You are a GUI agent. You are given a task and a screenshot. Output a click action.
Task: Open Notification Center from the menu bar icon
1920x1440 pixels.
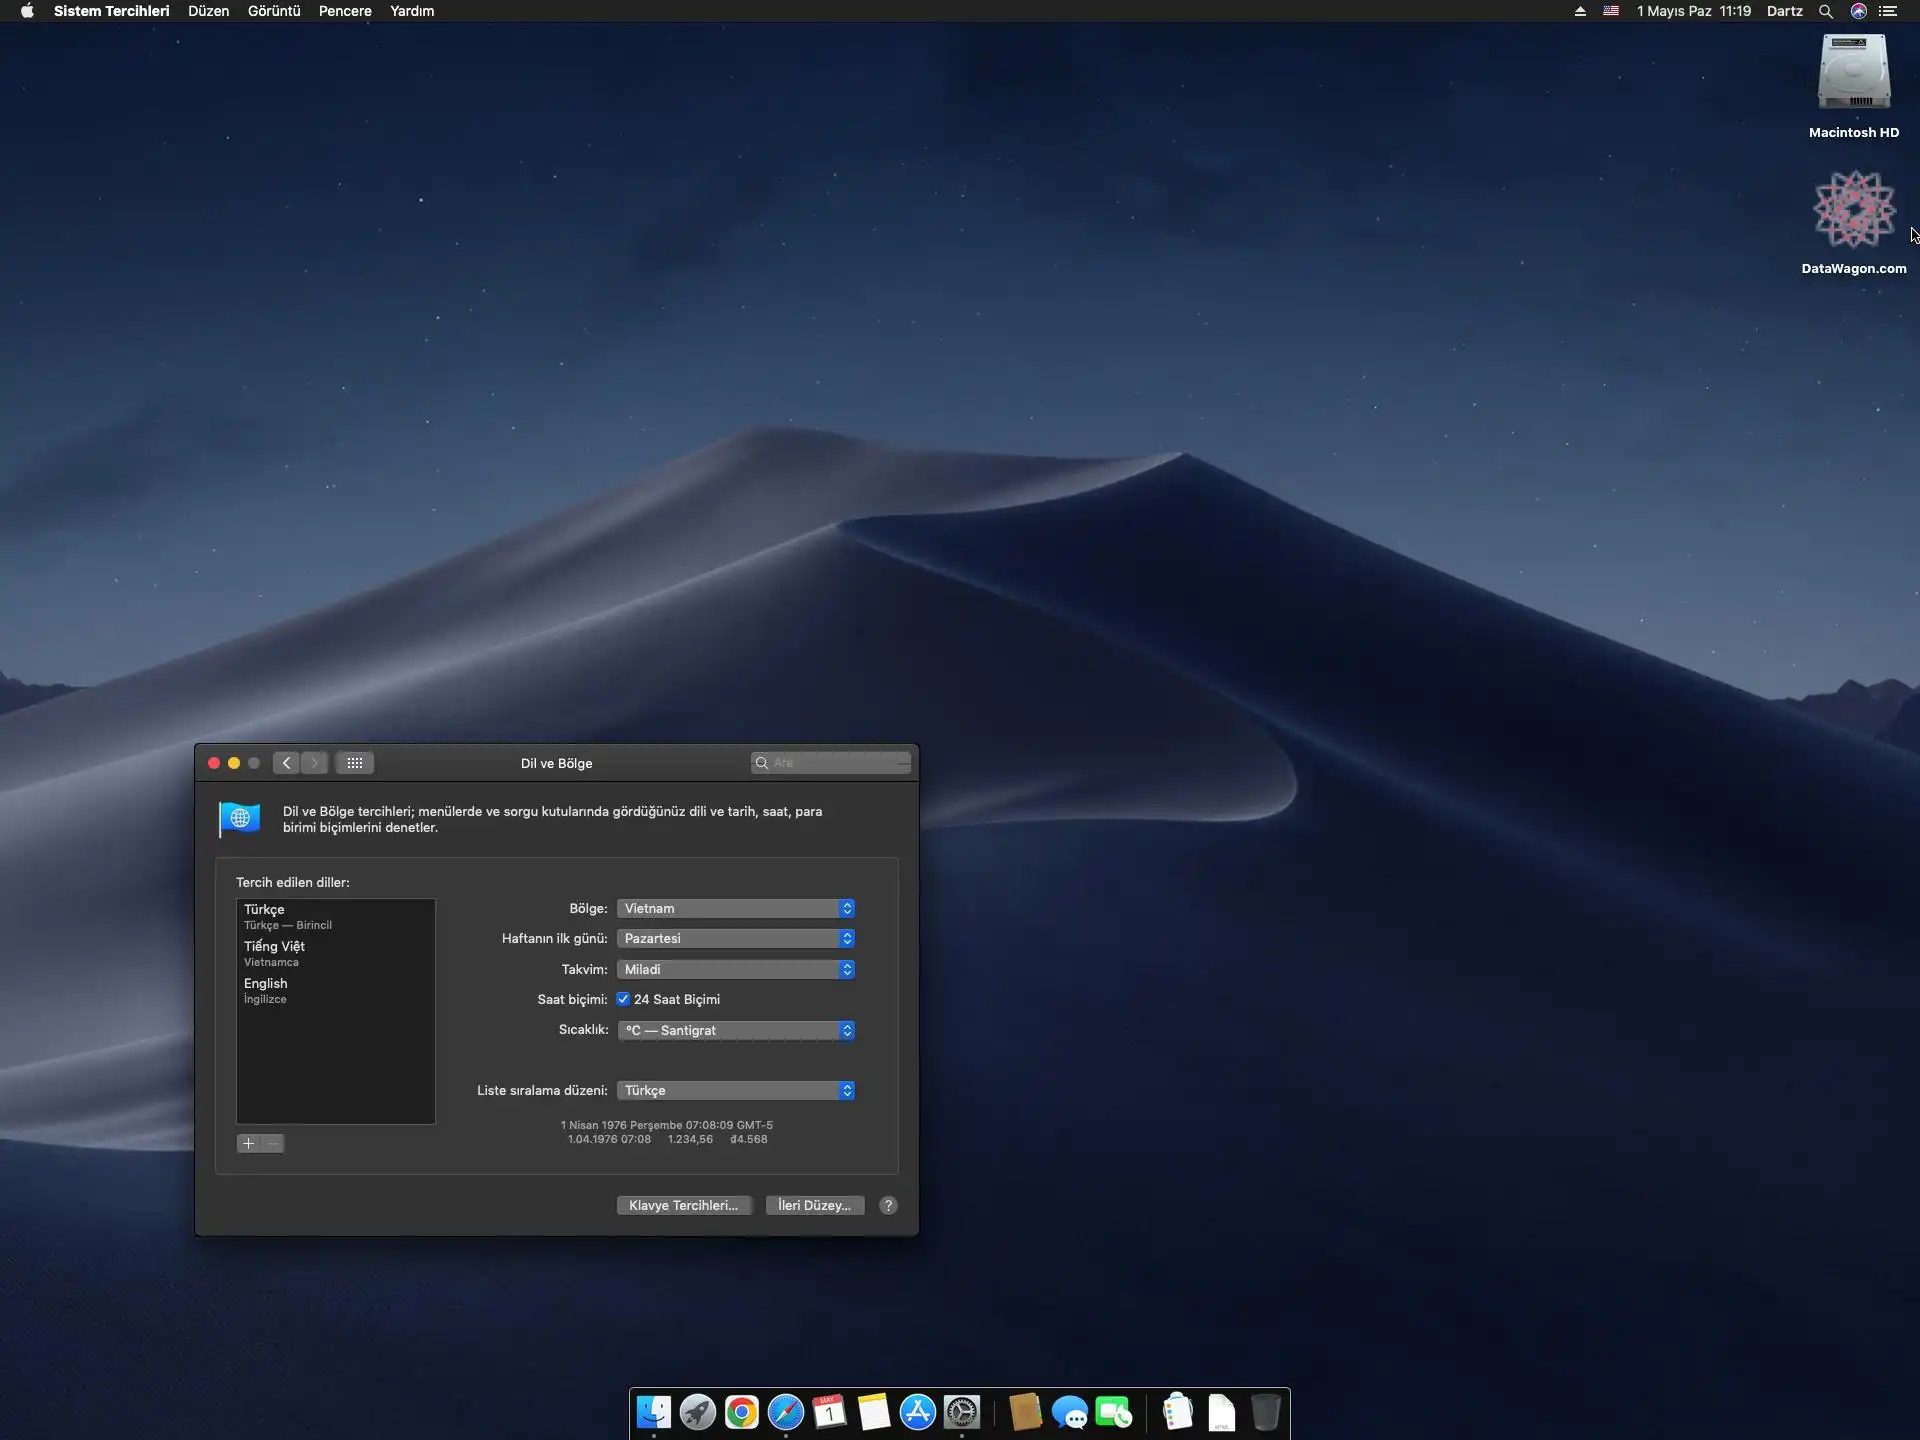point(1888,11)
